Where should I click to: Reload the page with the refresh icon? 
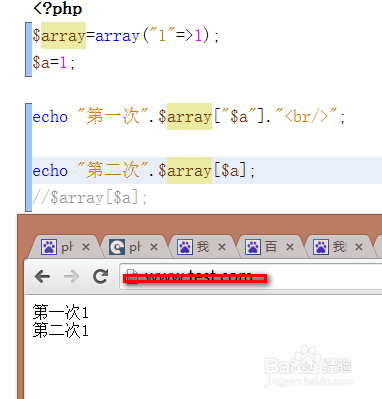click(x=101, y=276)
